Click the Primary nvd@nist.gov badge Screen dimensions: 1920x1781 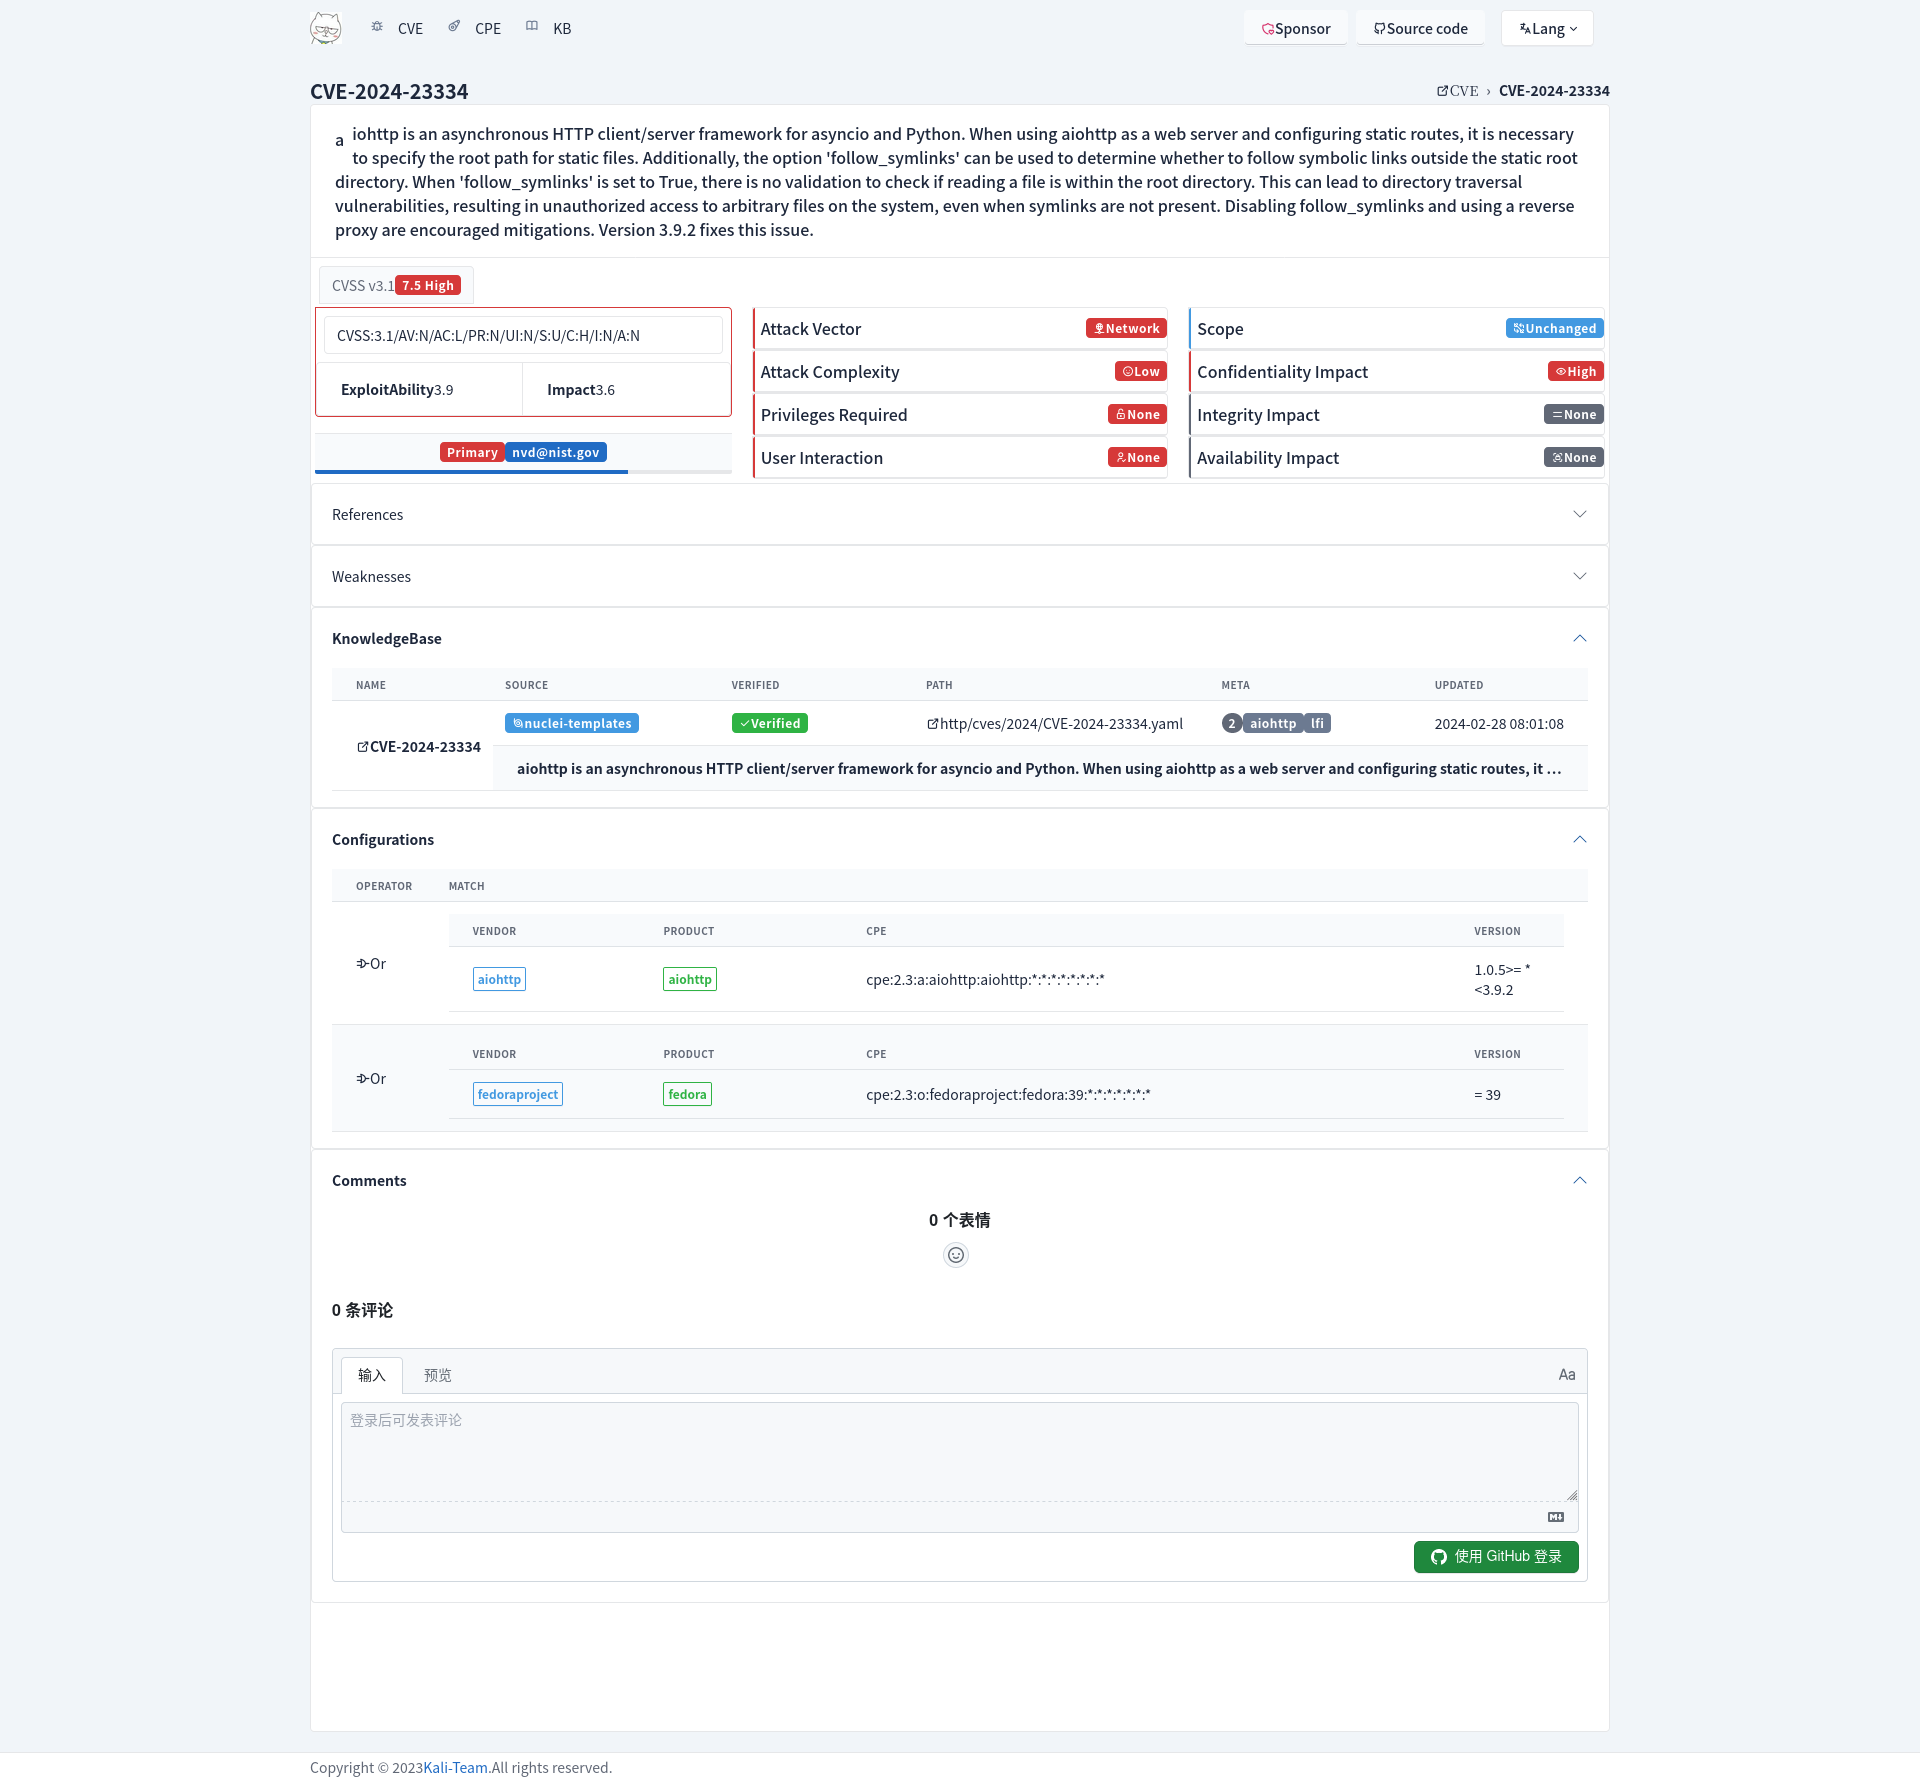click(x=523, y=452)
